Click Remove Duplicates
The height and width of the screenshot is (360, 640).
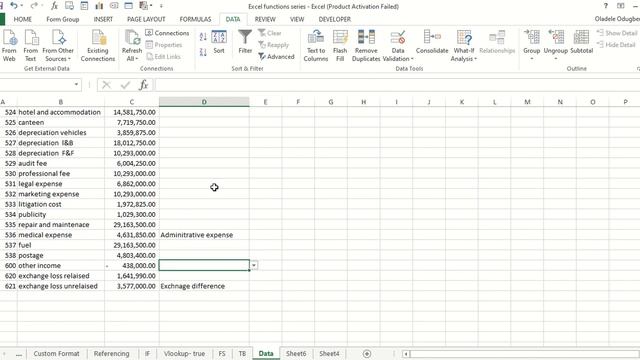pyautogui.click(x=366, y=46)
